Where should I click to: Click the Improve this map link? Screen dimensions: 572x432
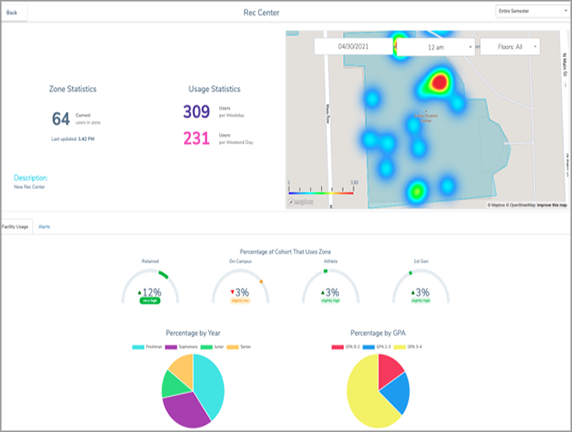point(552,205)
